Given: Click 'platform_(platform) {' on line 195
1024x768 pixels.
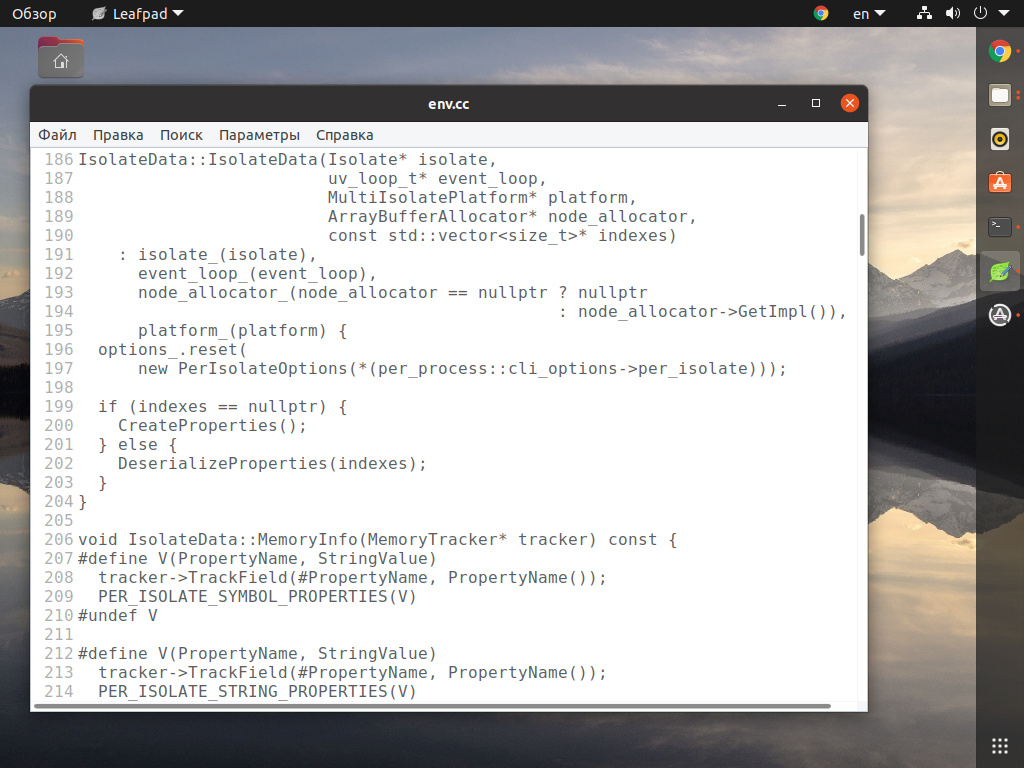Looking at the screenshot, I should (x=242, y=330).
